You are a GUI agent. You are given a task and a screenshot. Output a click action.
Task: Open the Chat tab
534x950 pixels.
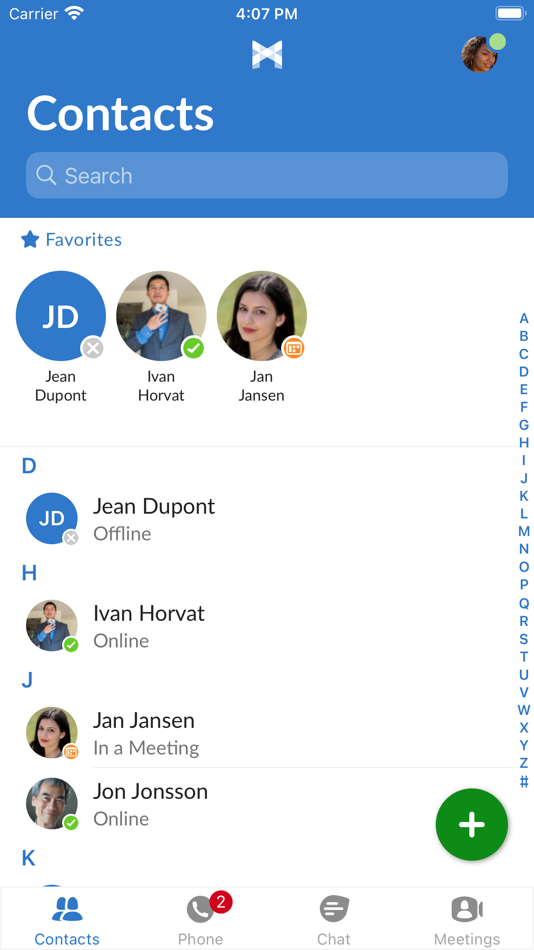334,920
